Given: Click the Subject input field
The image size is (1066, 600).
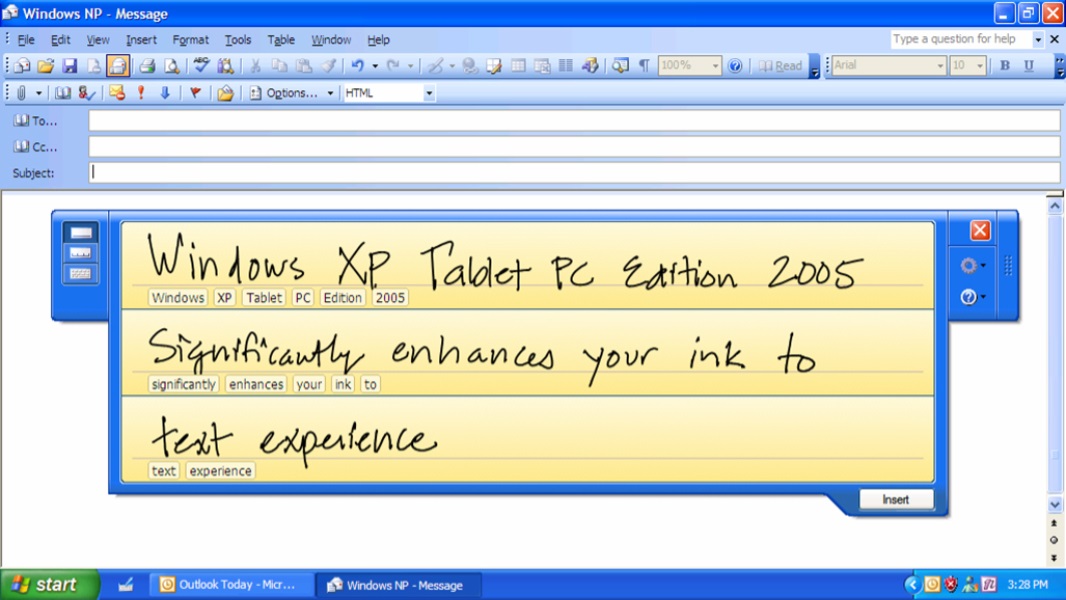Looking at the screenshot, I should (x=574, y=172).
